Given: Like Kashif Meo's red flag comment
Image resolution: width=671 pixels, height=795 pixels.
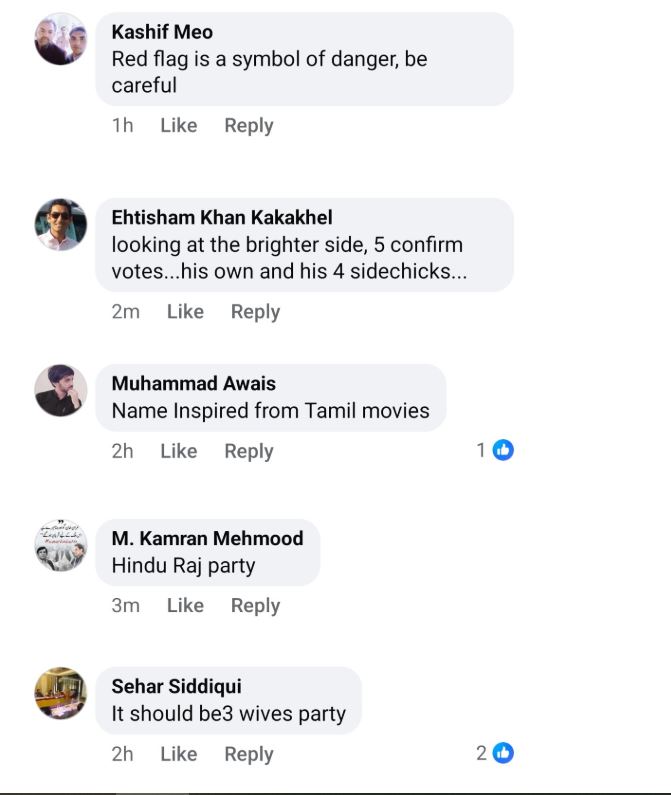Looking at the screenshot, I should pos(178,126).
